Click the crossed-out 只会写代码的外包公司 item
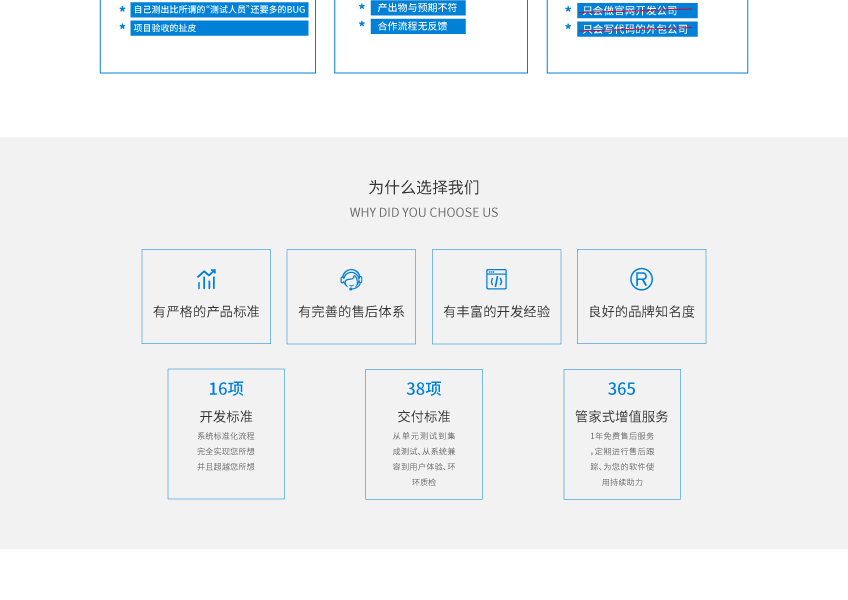This screenshot has height=600, width=848. pos(637,29)
